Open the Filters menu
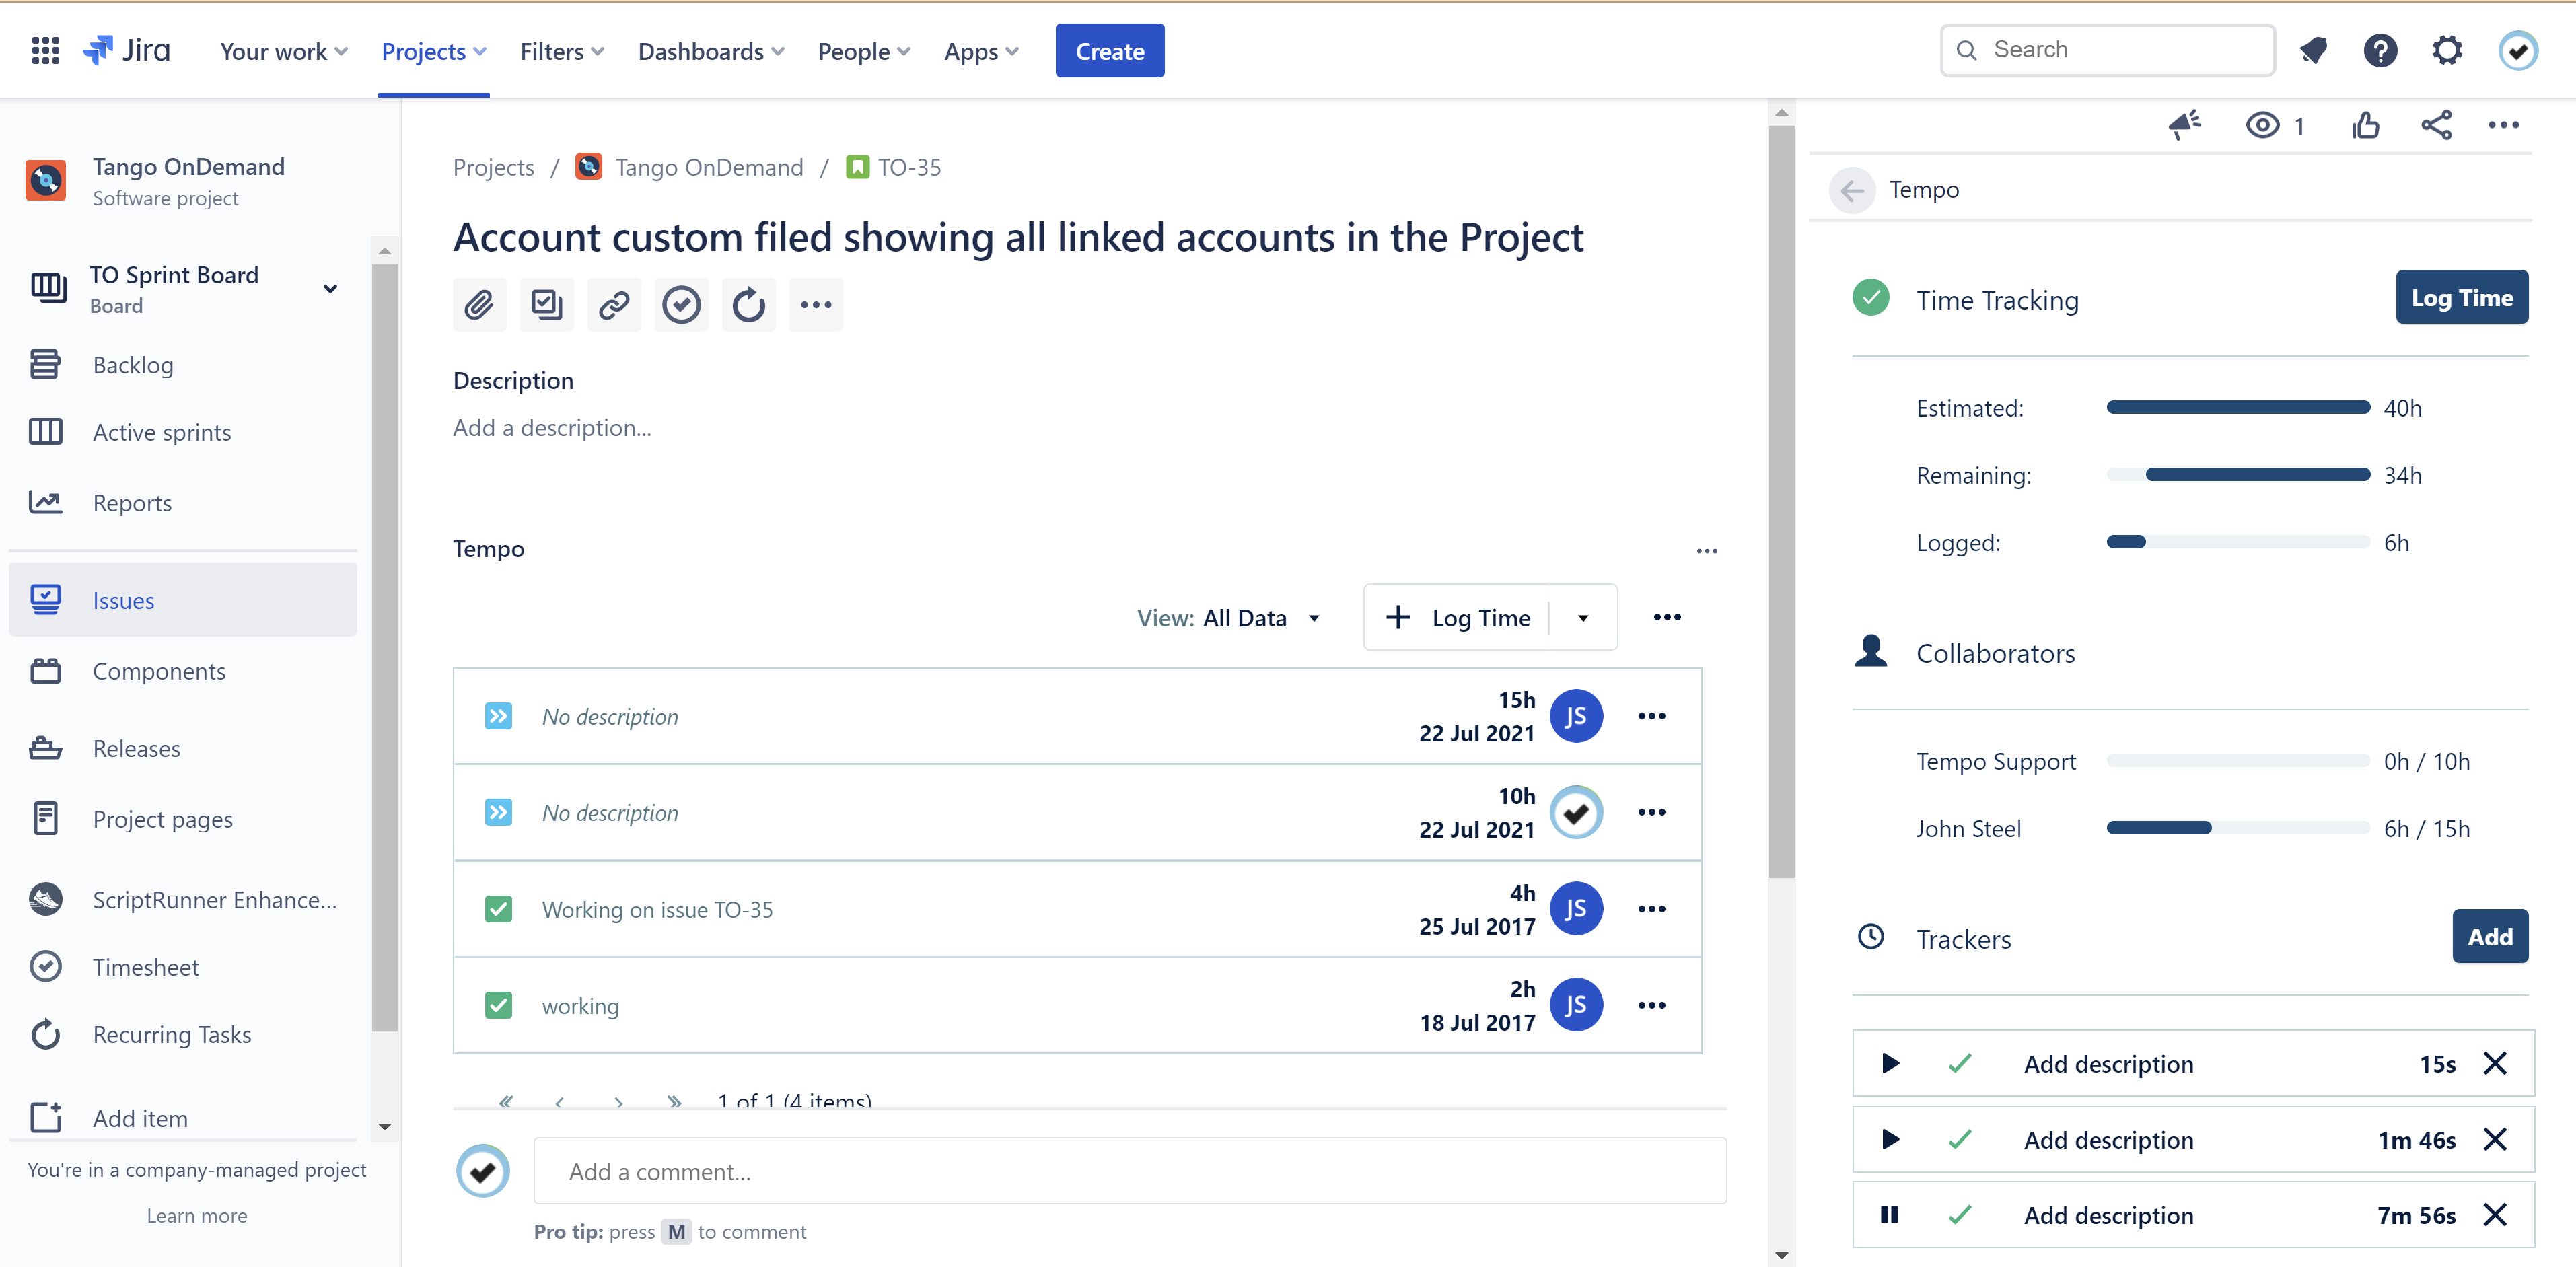 tap(561, 51)
